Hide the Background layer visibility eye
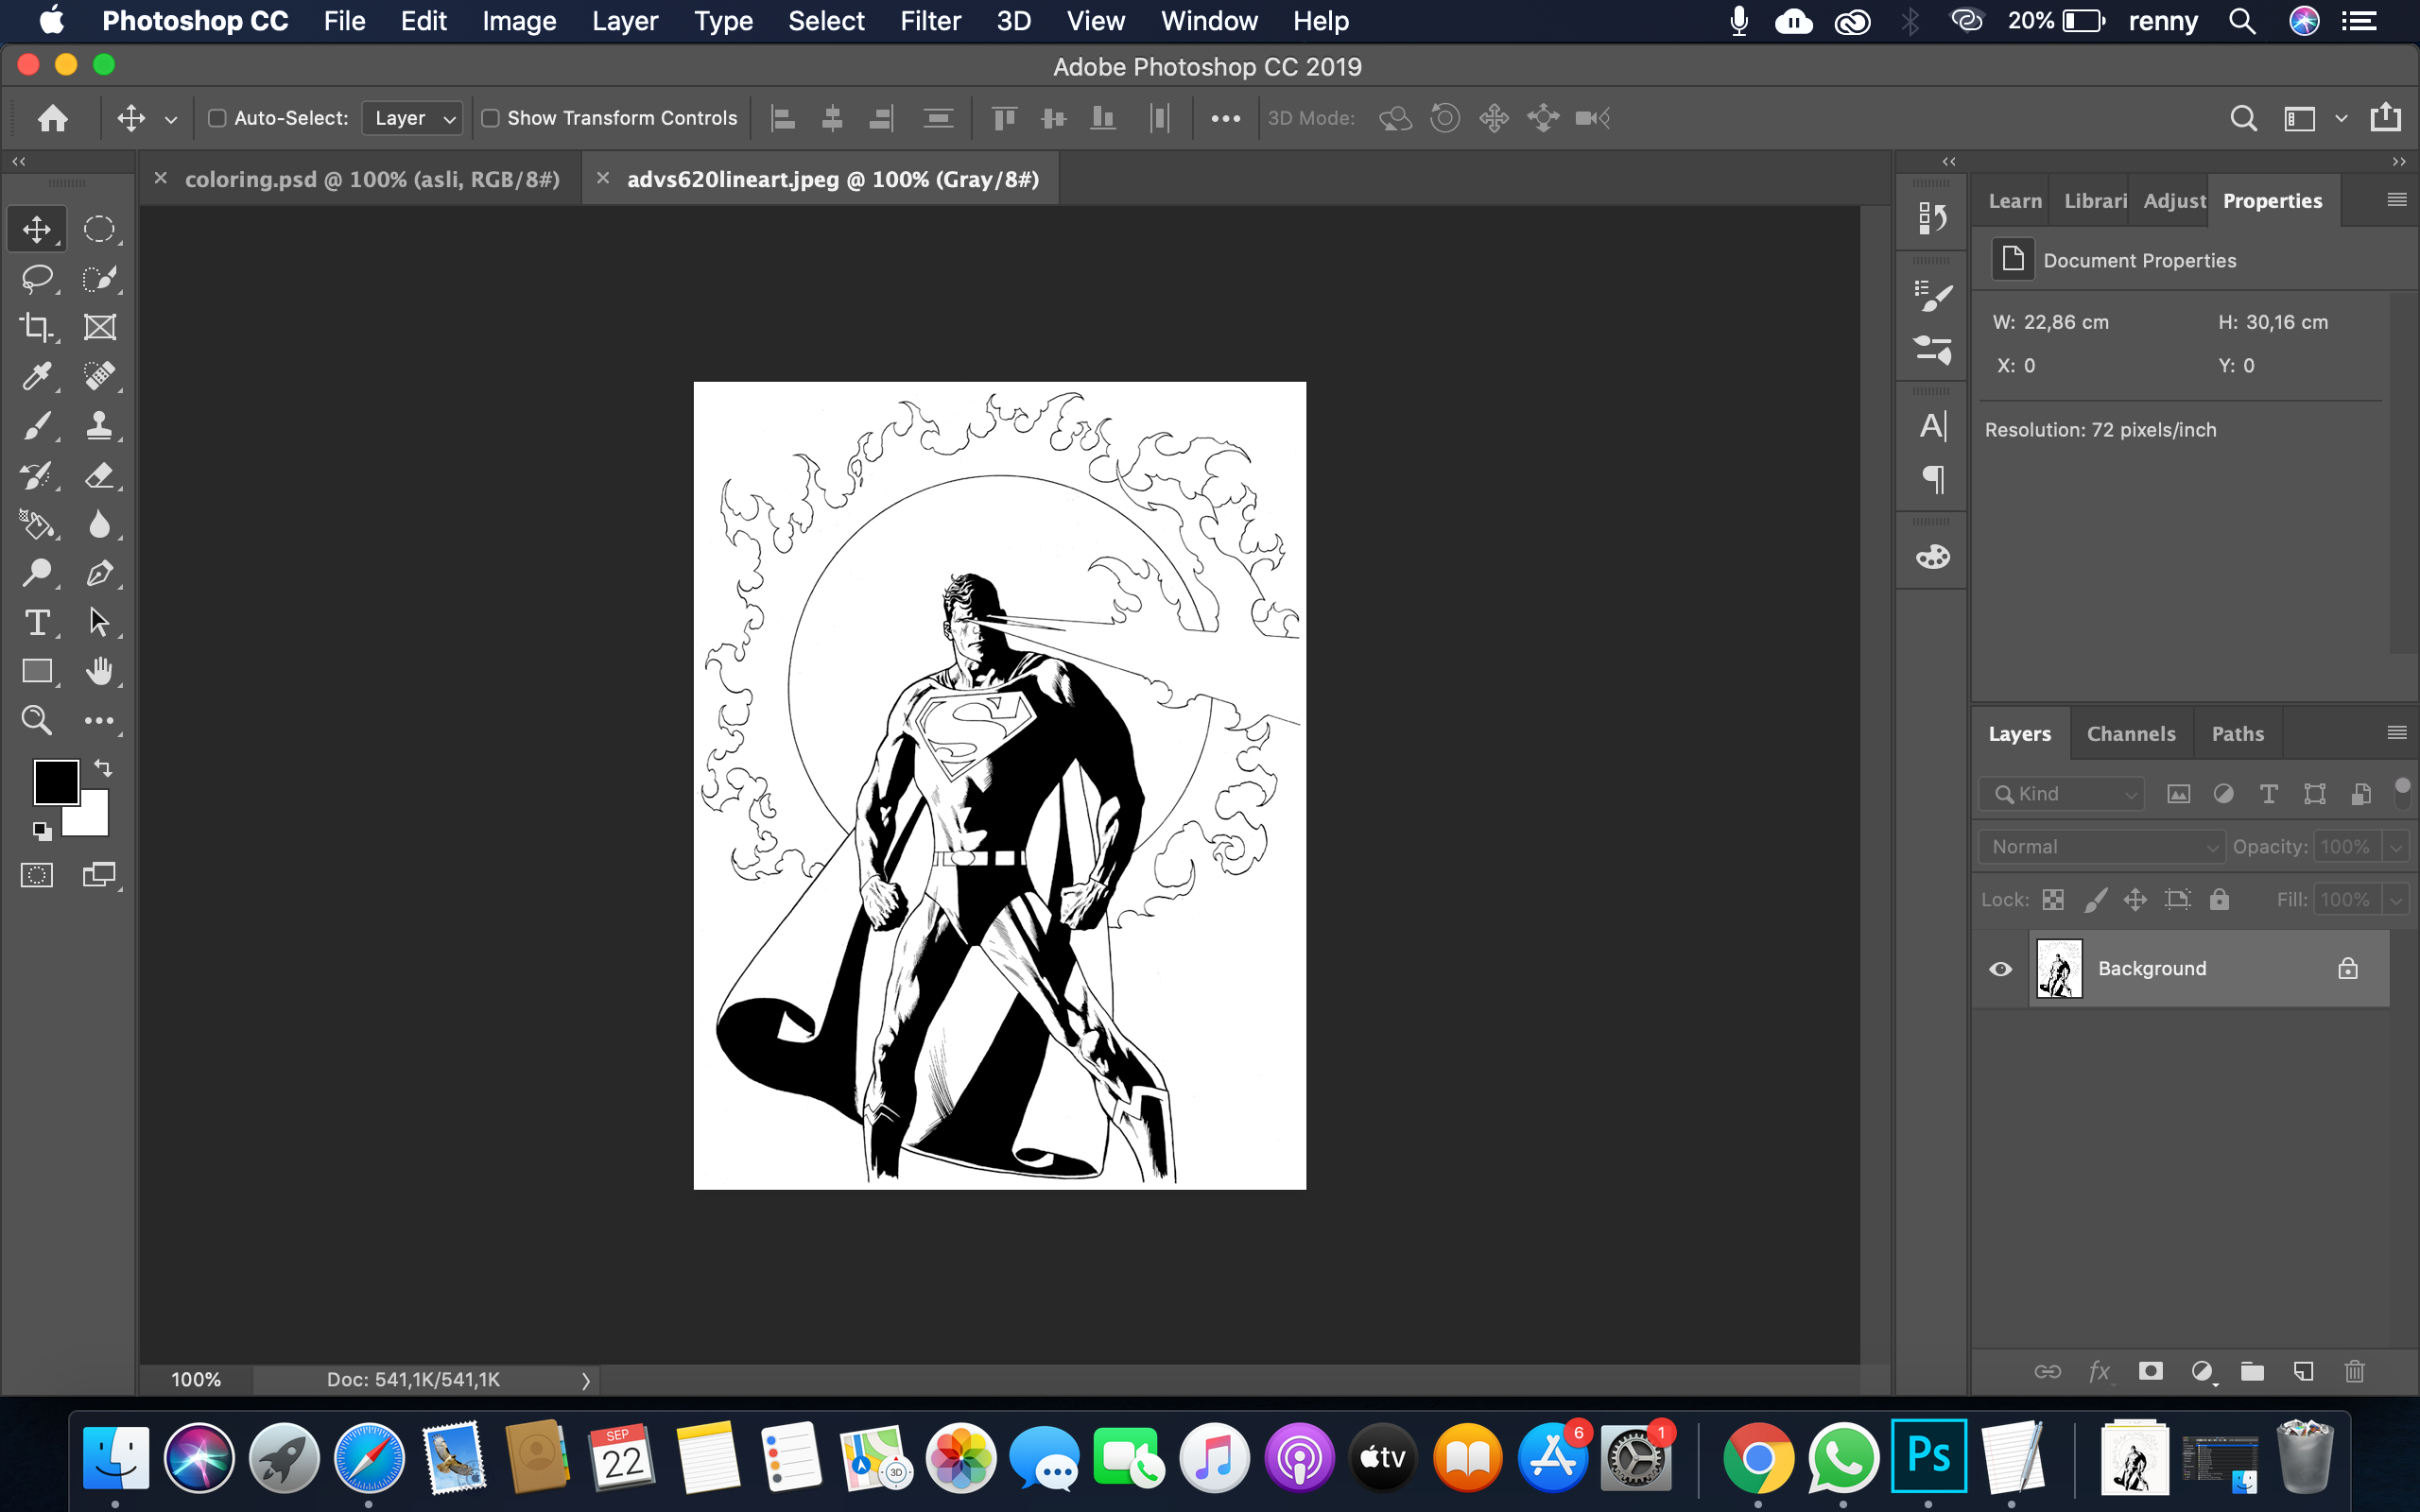The image size is (2420, 1512). click(2000, 968)
